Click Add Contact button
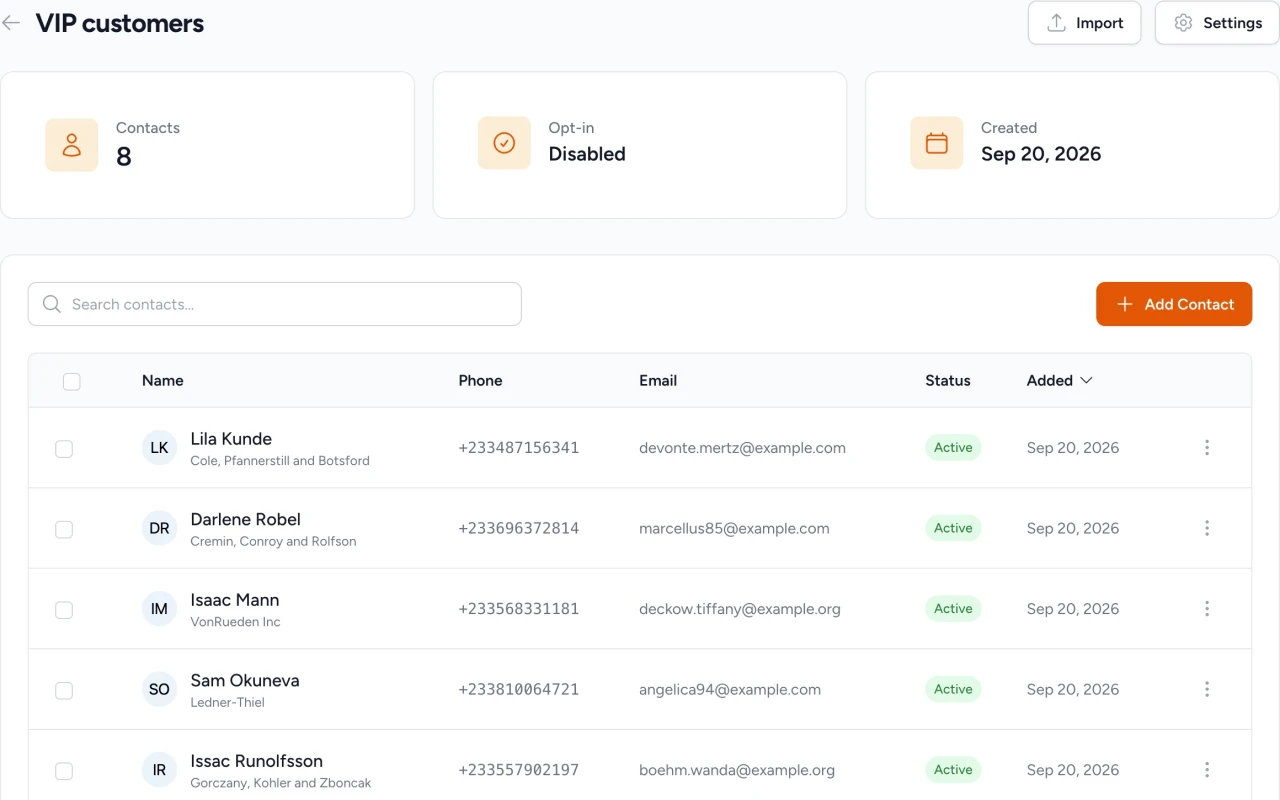This screenshot has height=800, width=1280. click(1174, 304)
